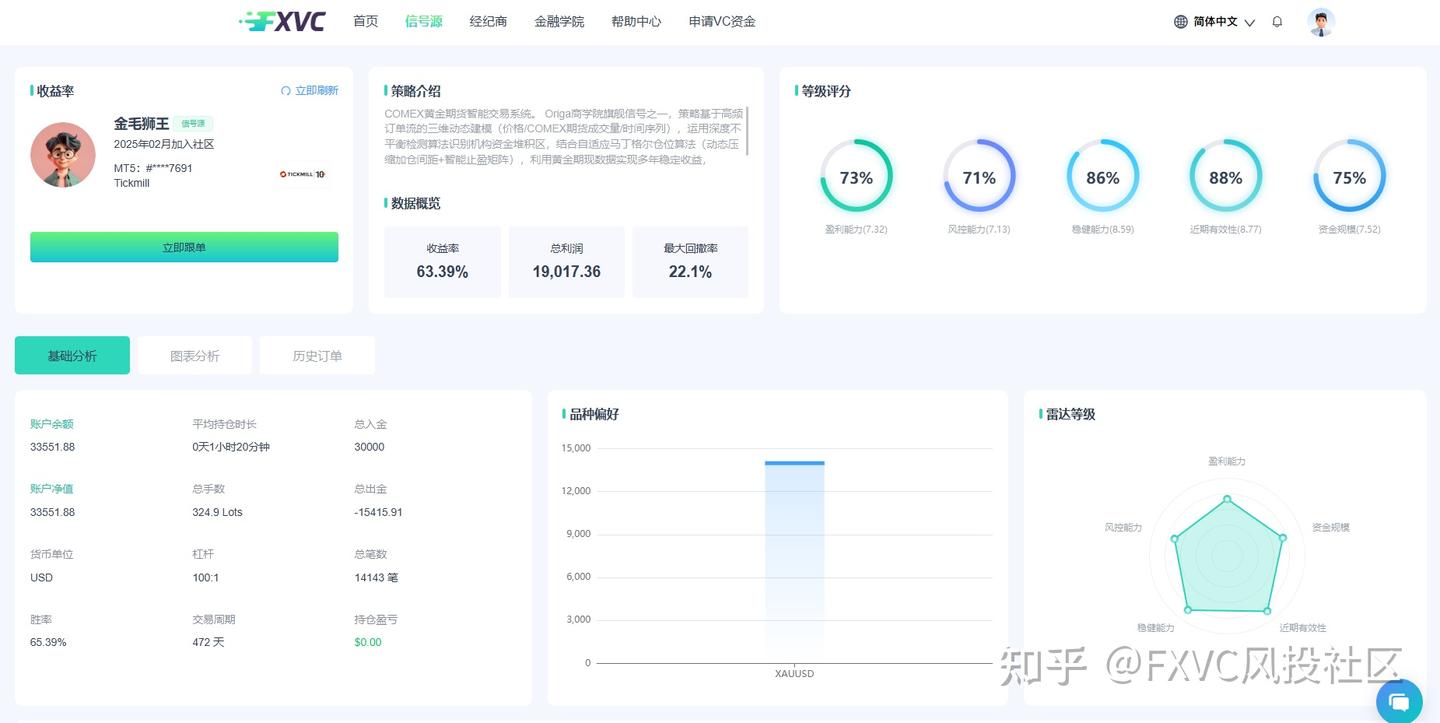
Task: Click the 盈利能力 radar chart label
Action: [1227, 461]
